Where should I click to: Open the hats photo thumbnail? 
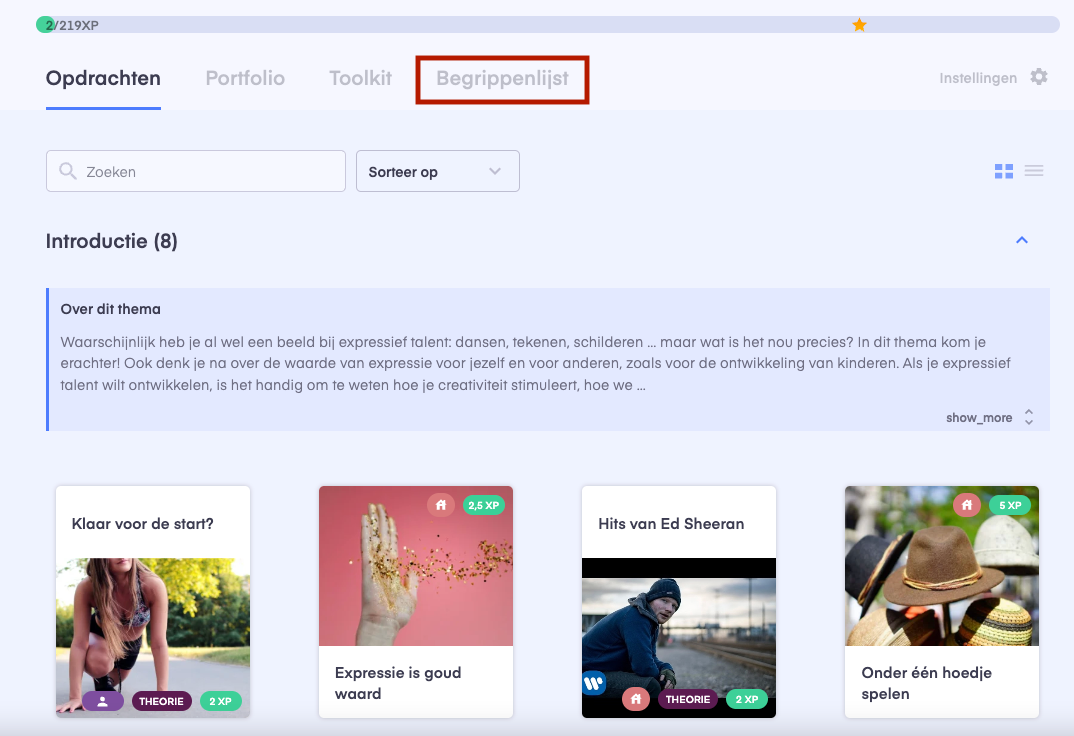click(942, 566)
